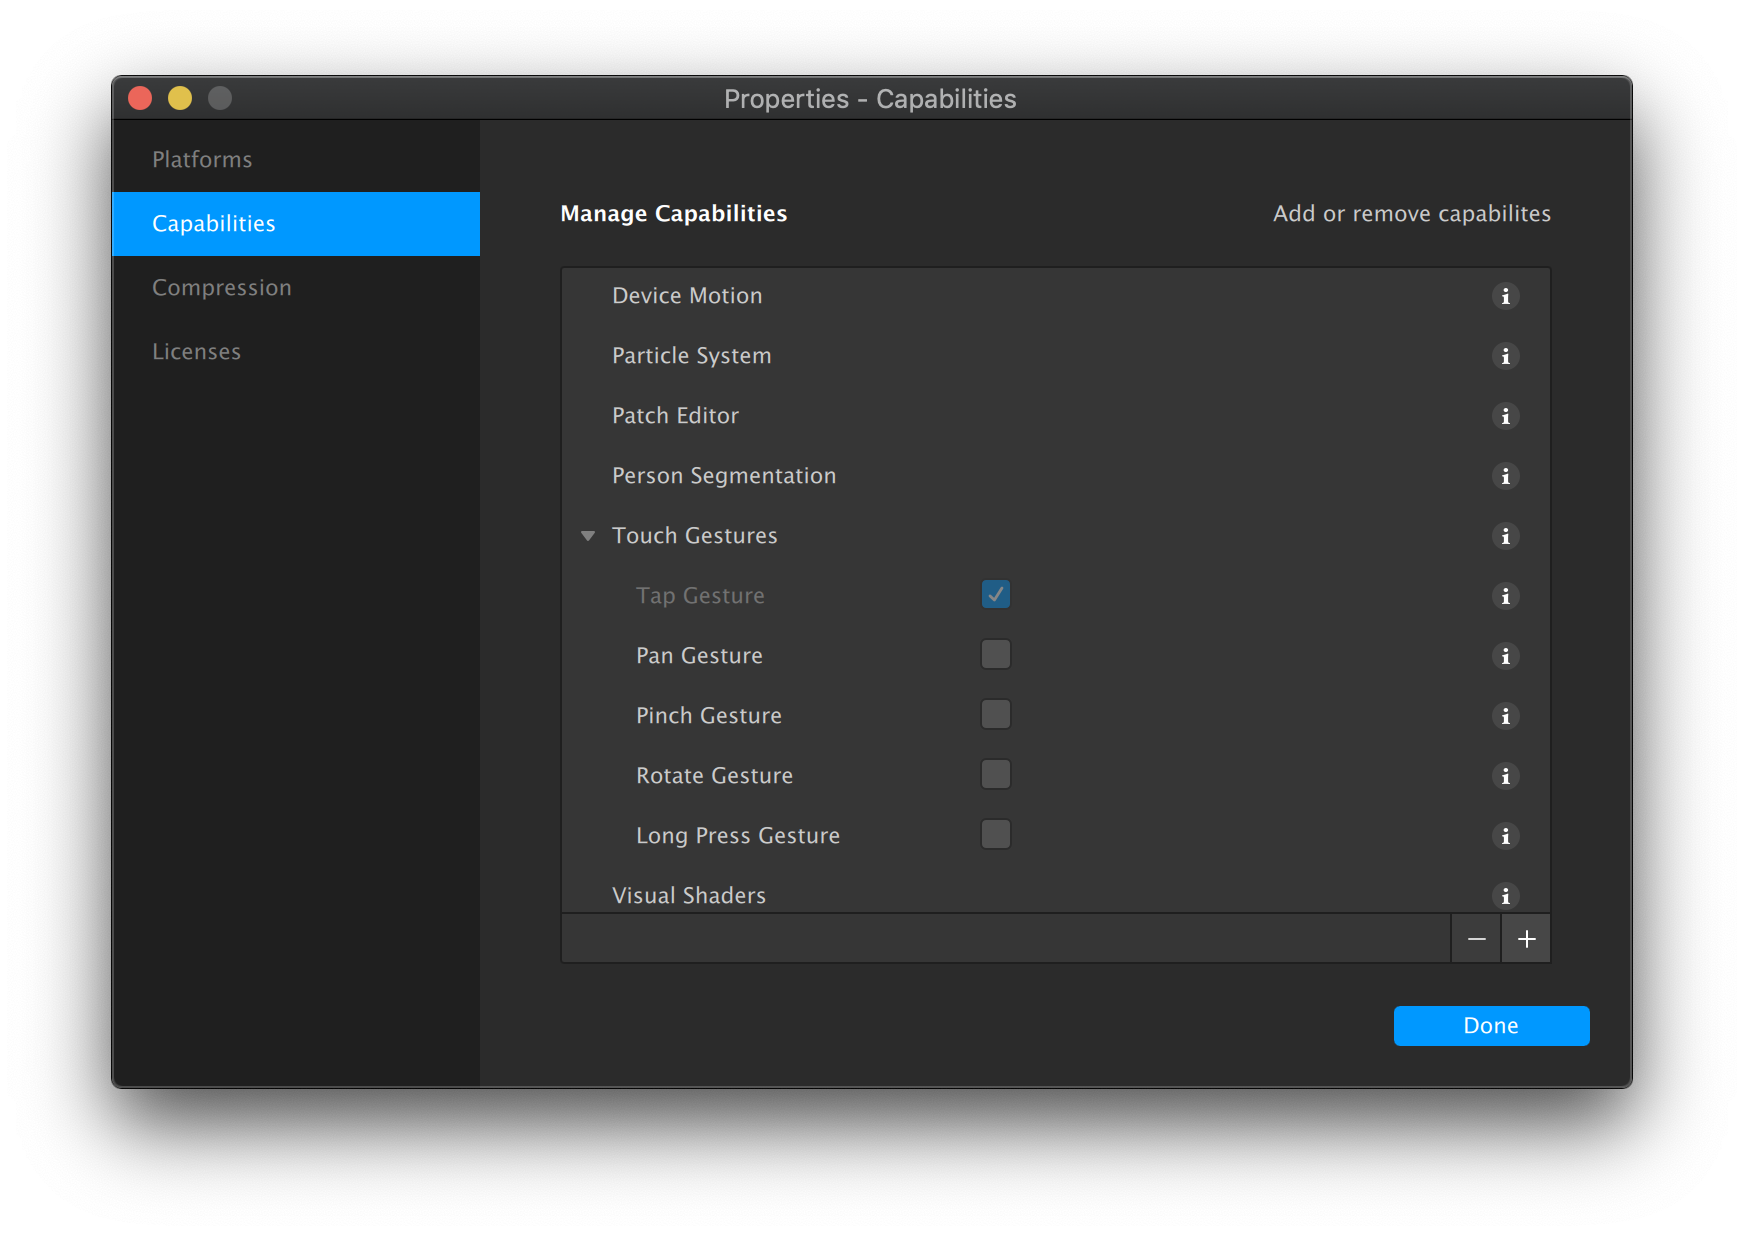Collapse the Touch Gestures disclosure triangle
1744x1236 pixels.
tap(588, 536)
